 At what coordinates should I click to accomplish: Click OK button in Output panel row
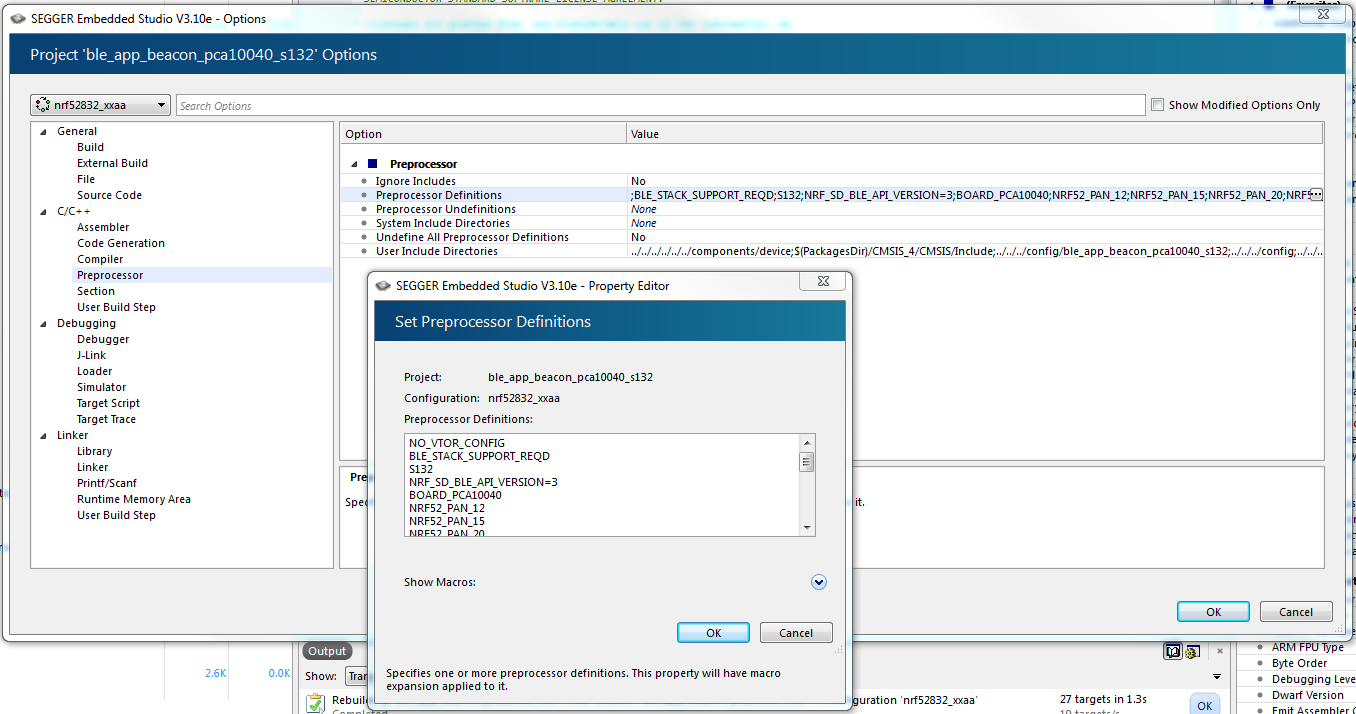coord(1204,705)
